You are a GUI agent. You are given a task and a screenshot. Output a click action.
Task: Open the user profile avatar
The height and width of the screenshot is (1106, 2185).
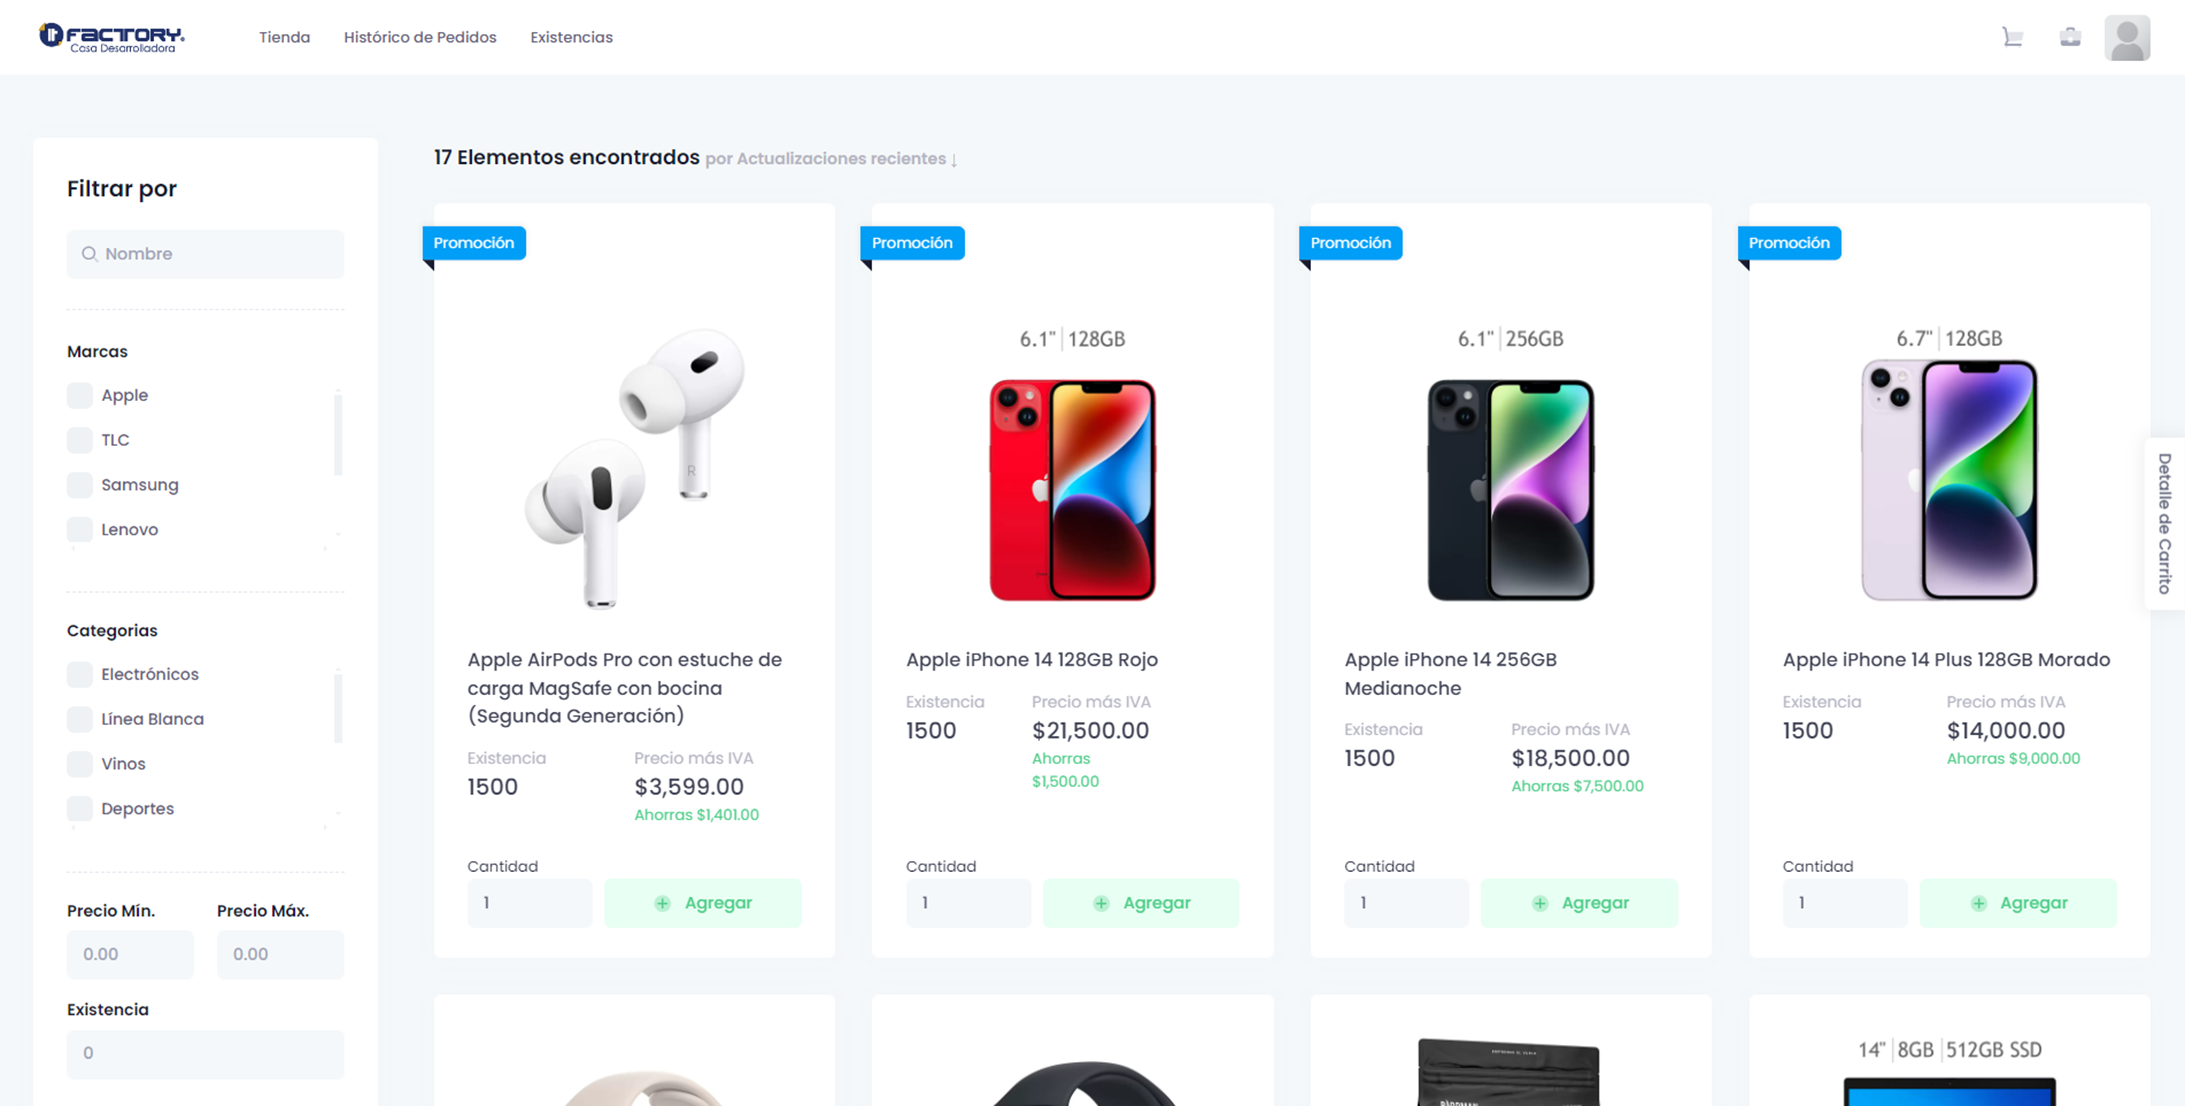2127,38
